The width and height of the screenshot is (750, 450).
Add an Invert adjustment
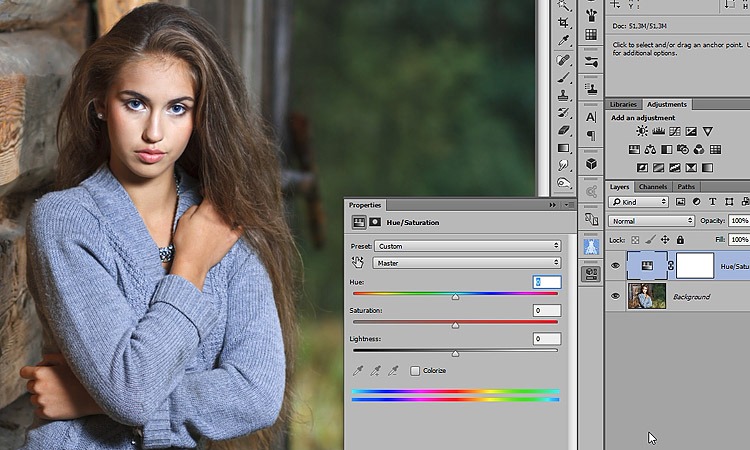click(x=642, y=167)
